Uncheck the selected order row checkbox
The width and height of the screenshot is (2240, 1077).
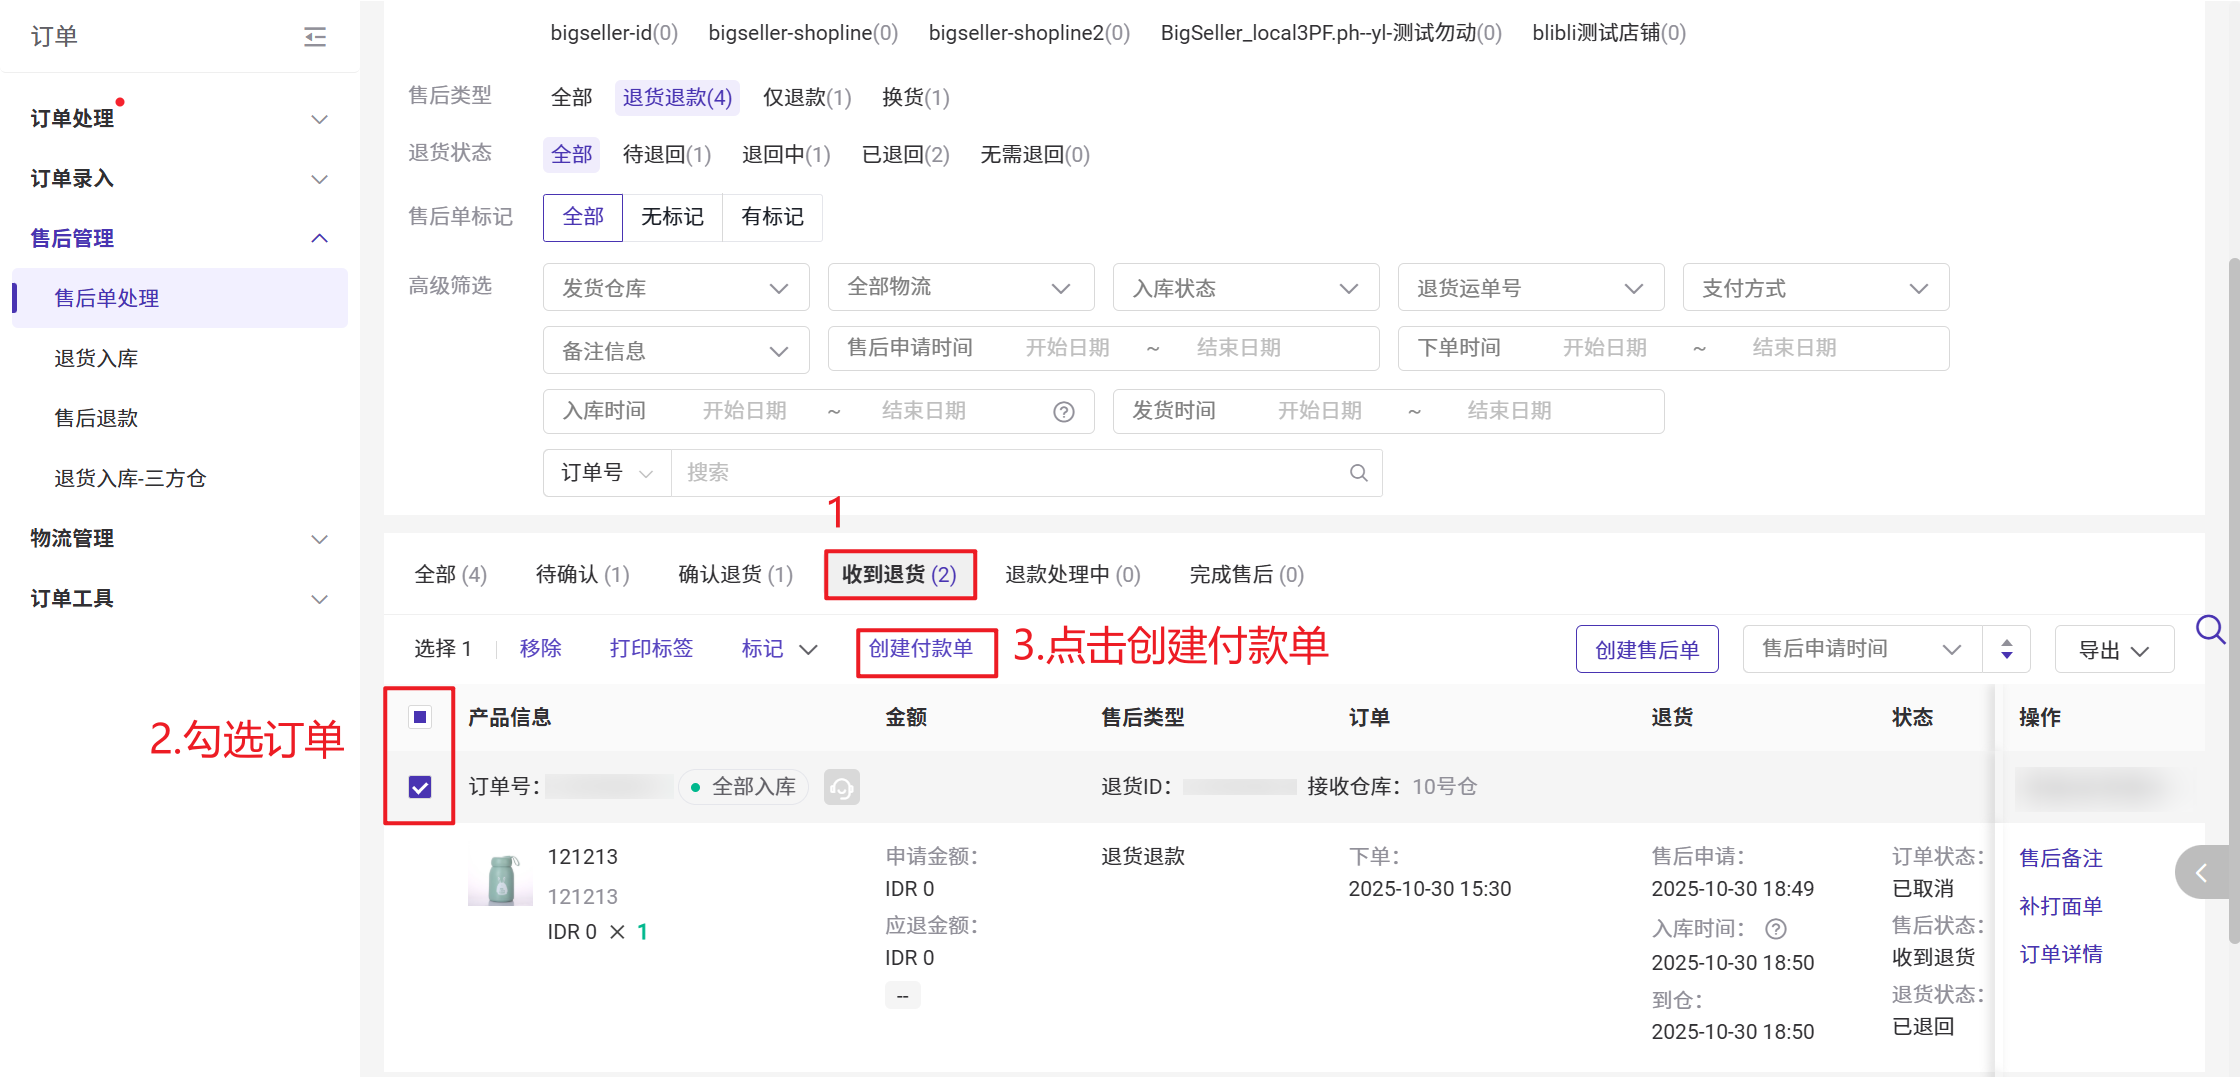coord(420,788)
